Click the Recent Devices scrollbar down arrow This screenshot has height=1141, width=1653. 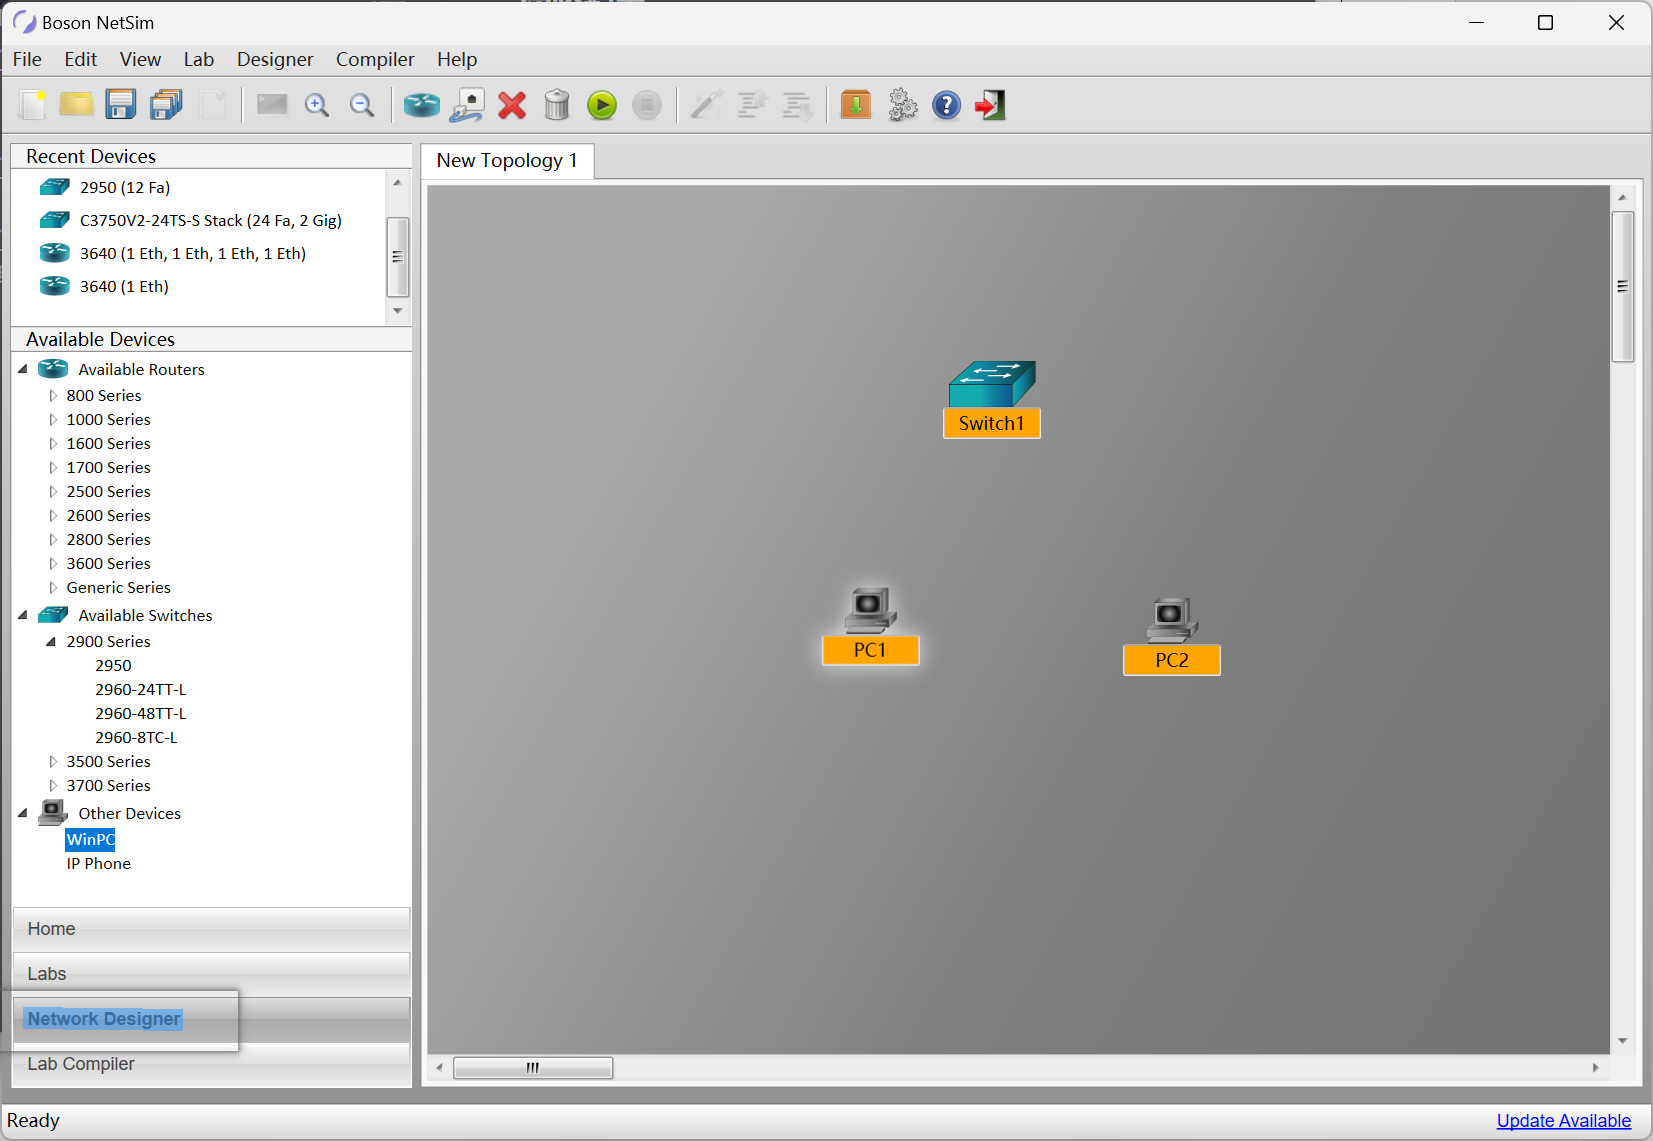pos(398,311)
